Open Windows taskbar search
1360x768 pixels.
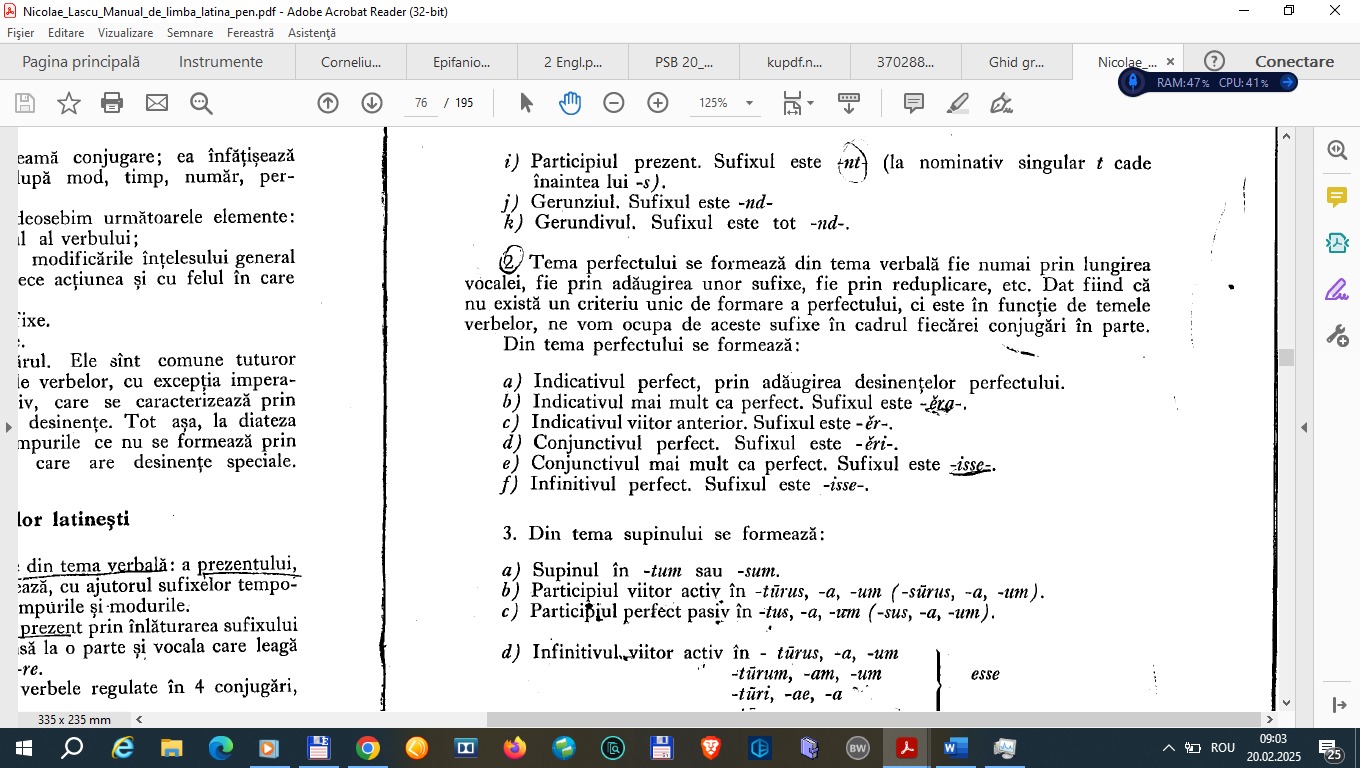(72, 748)
